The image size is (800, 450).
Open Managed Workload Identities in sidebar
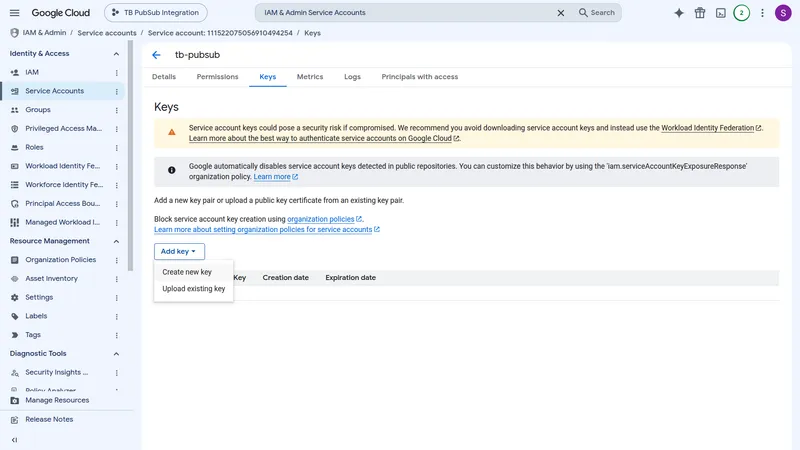[62, 222]
